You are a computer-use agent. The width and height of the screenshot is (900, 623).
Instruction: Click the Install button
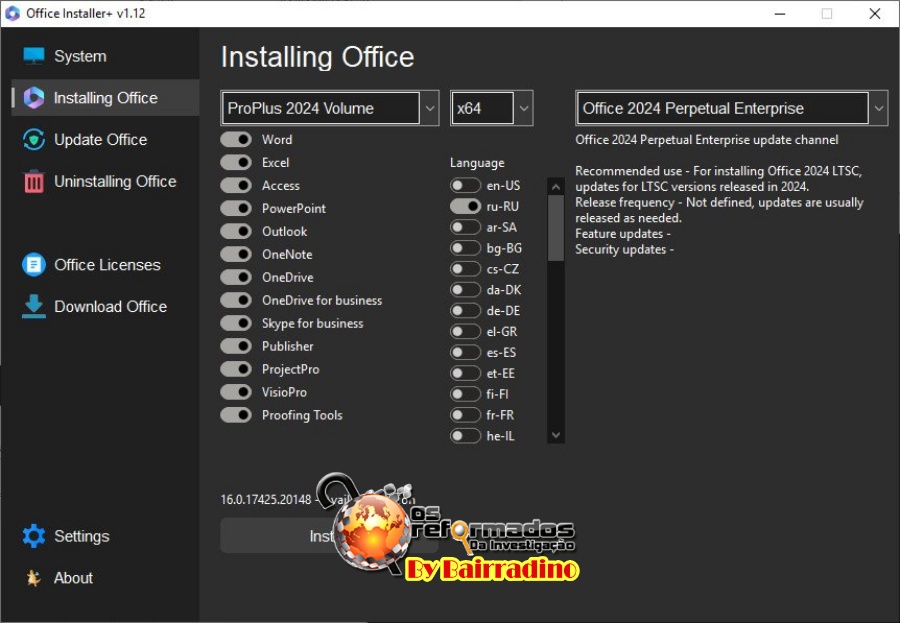[330, 536]
